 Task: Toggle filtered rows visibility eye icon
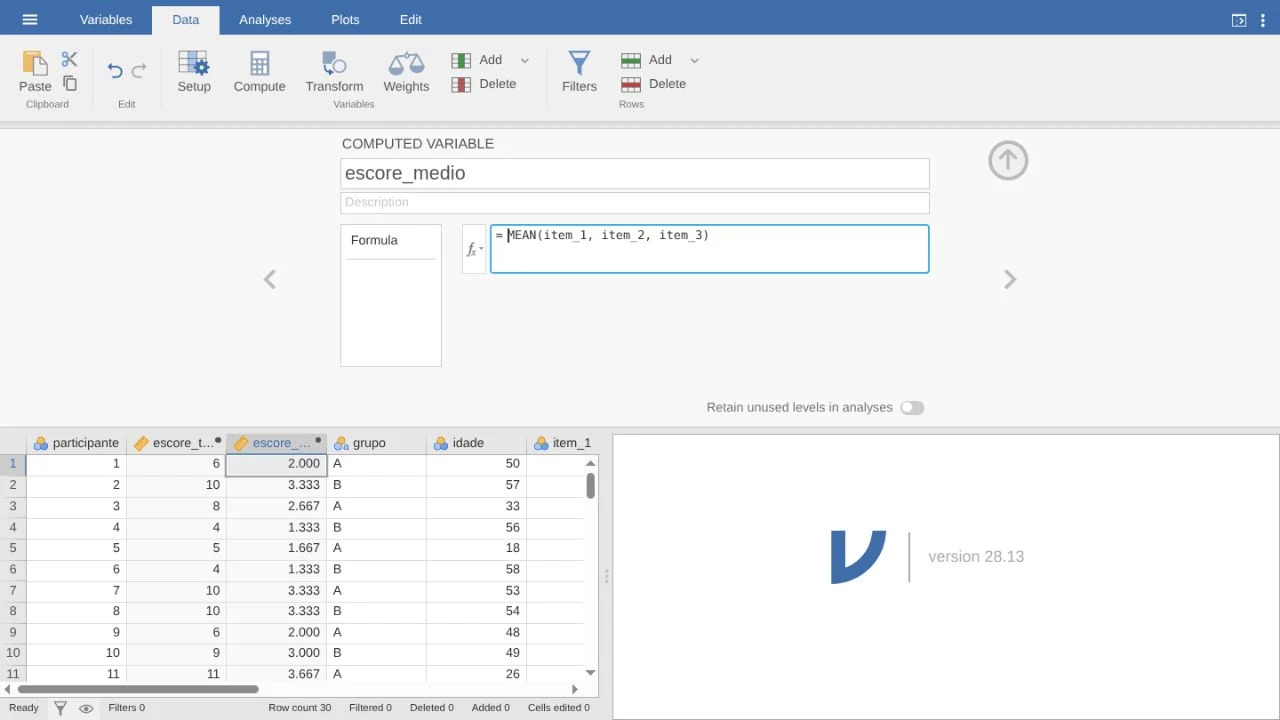click(x=86, y=708)
